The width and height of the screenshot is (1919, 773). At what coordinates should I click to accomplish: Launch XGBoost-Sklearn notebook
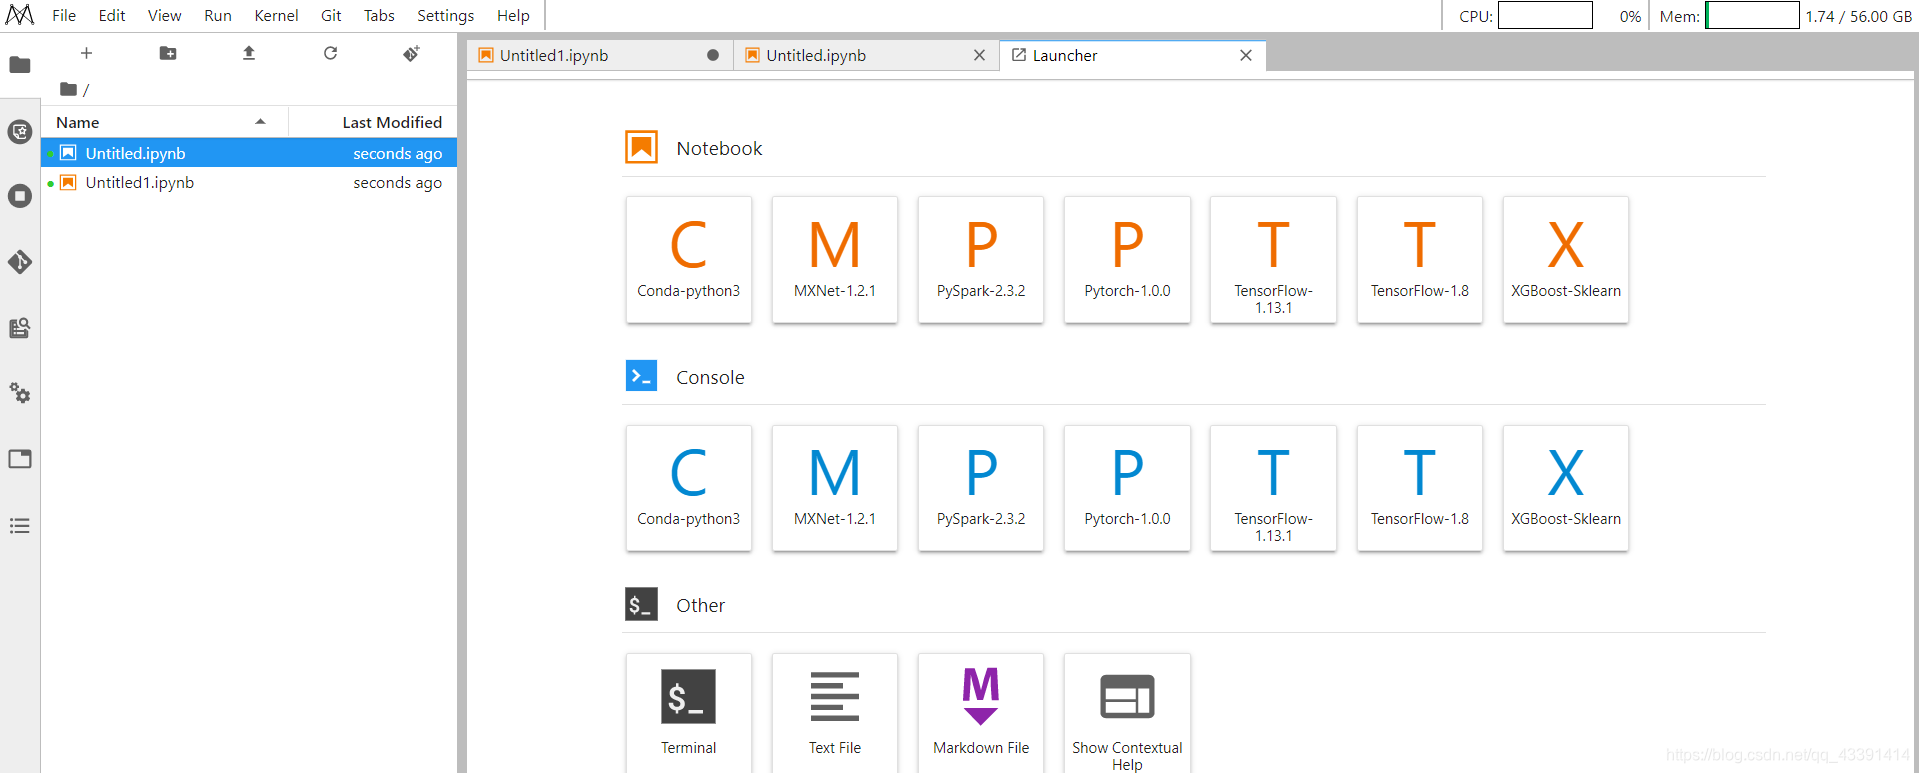tap(1566, 259)
